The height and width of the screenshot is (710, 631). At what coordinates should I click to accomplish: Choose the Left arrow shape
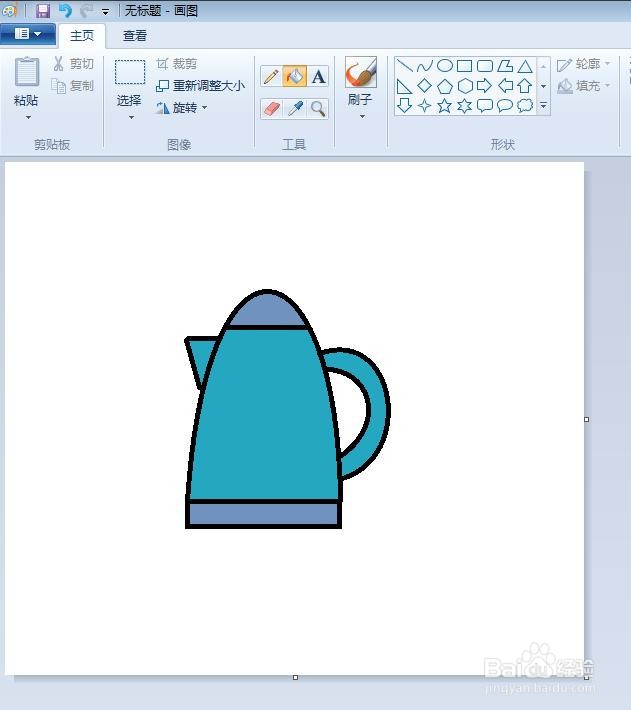[505, 86]
